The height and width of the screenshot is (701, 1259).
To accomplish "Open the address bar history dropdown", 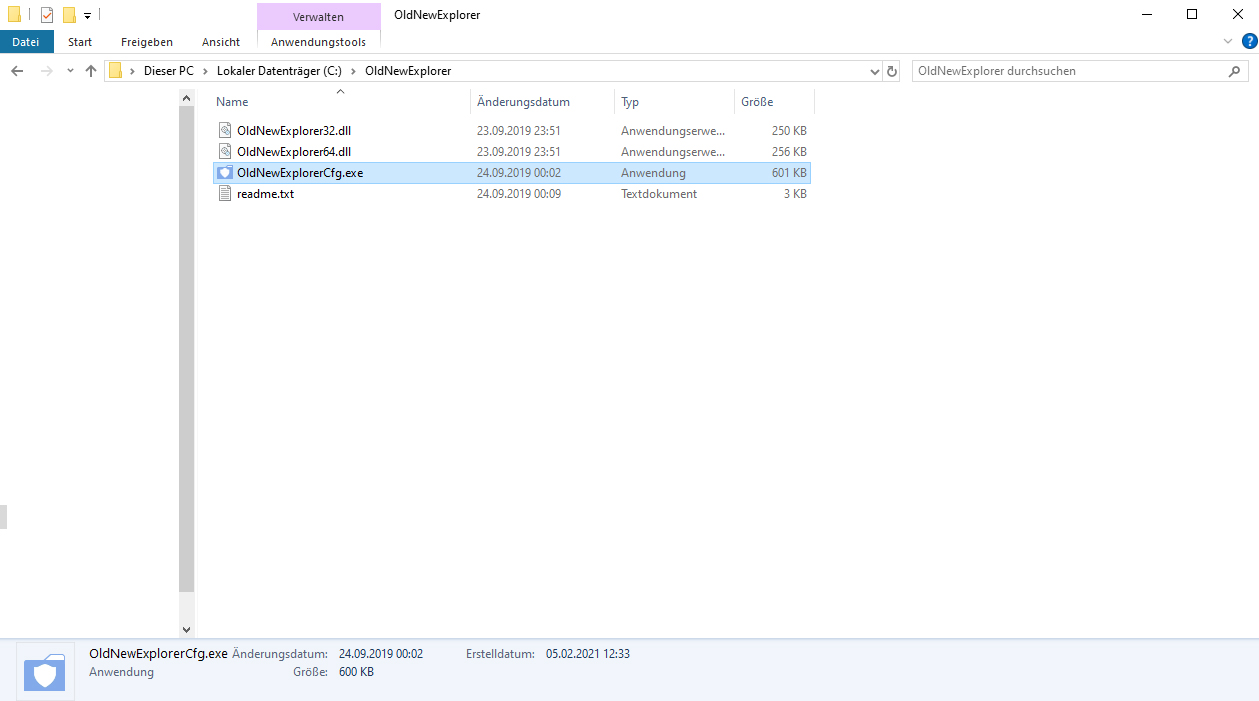I will [x=875, y=71].
